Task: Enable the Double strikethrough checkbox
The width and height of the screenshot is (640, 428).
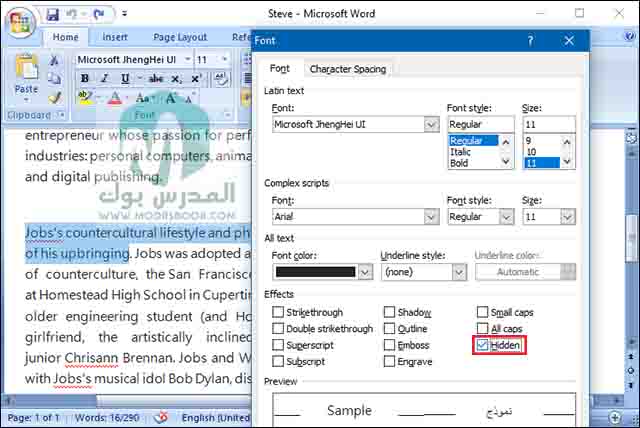Action: 278,328
